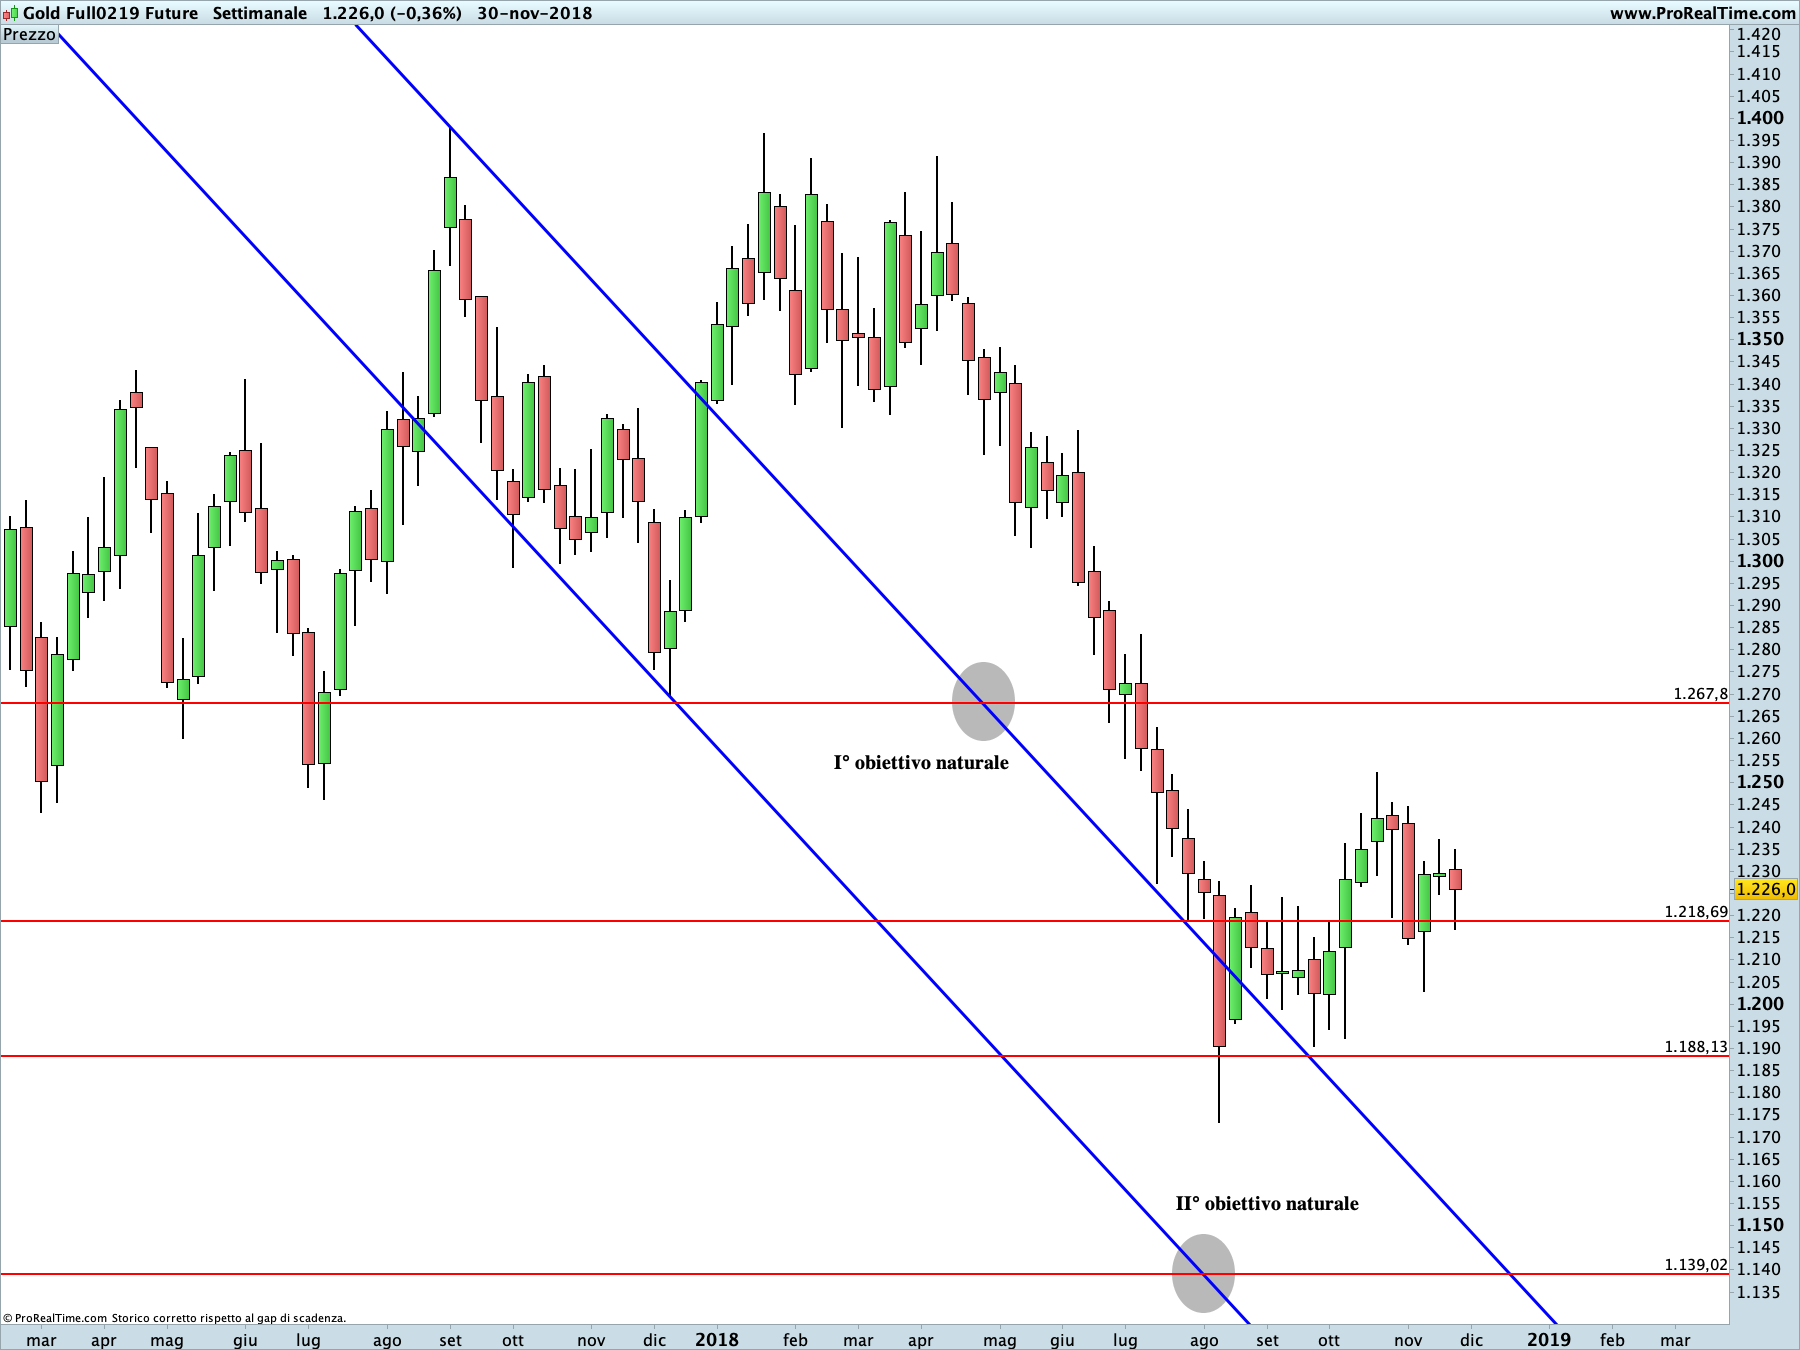
Task: Click the 1.135 bottom price axis label
Action: [x=1759, y=1292]
